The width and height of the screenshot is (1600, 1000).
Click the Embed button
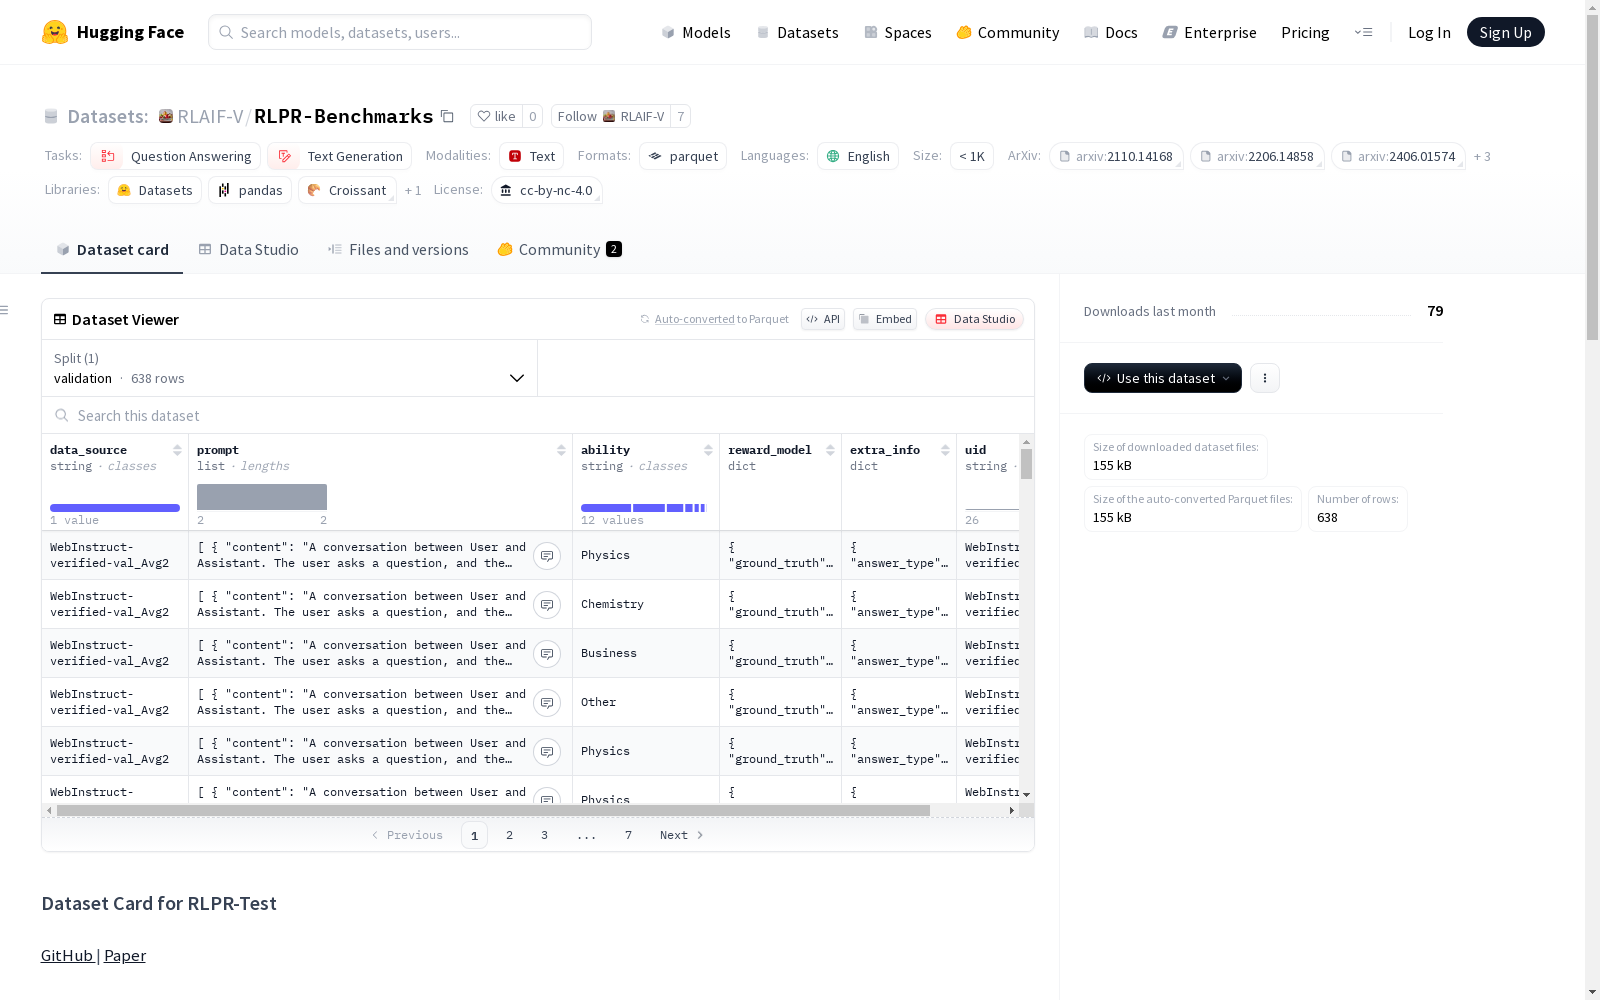(885, 319)
